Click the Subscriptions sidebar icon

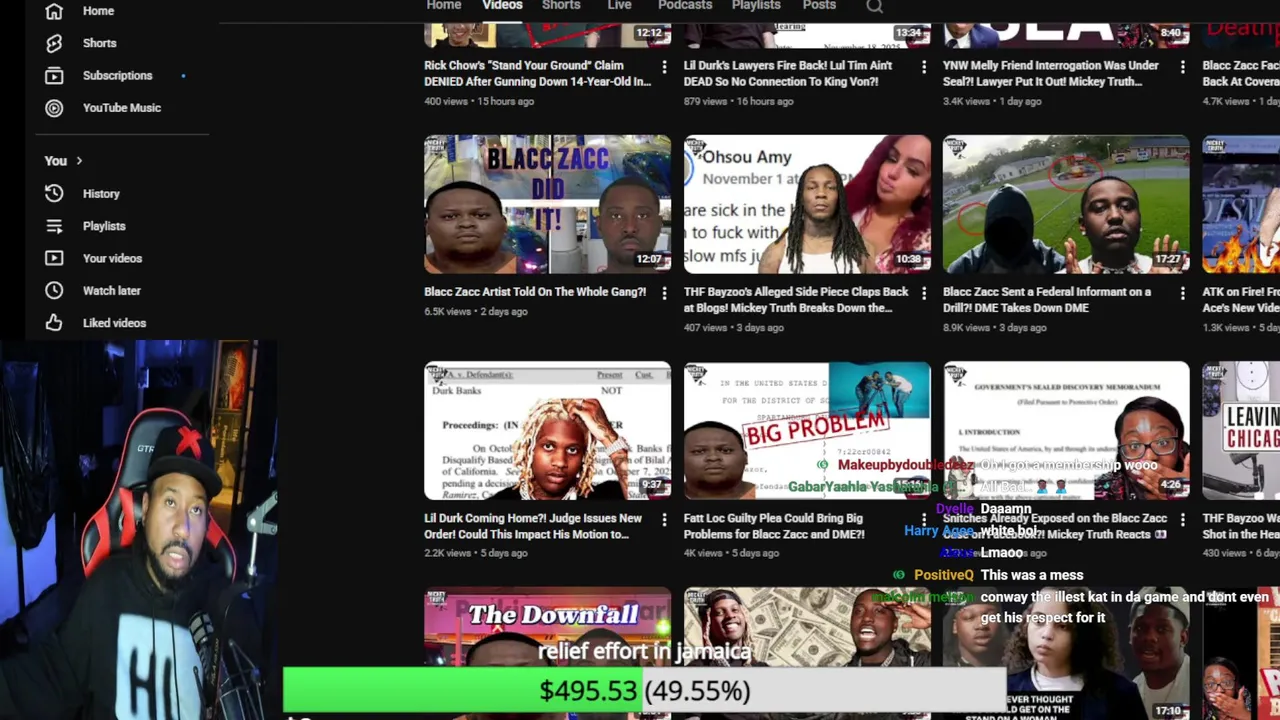pos(54,75)
